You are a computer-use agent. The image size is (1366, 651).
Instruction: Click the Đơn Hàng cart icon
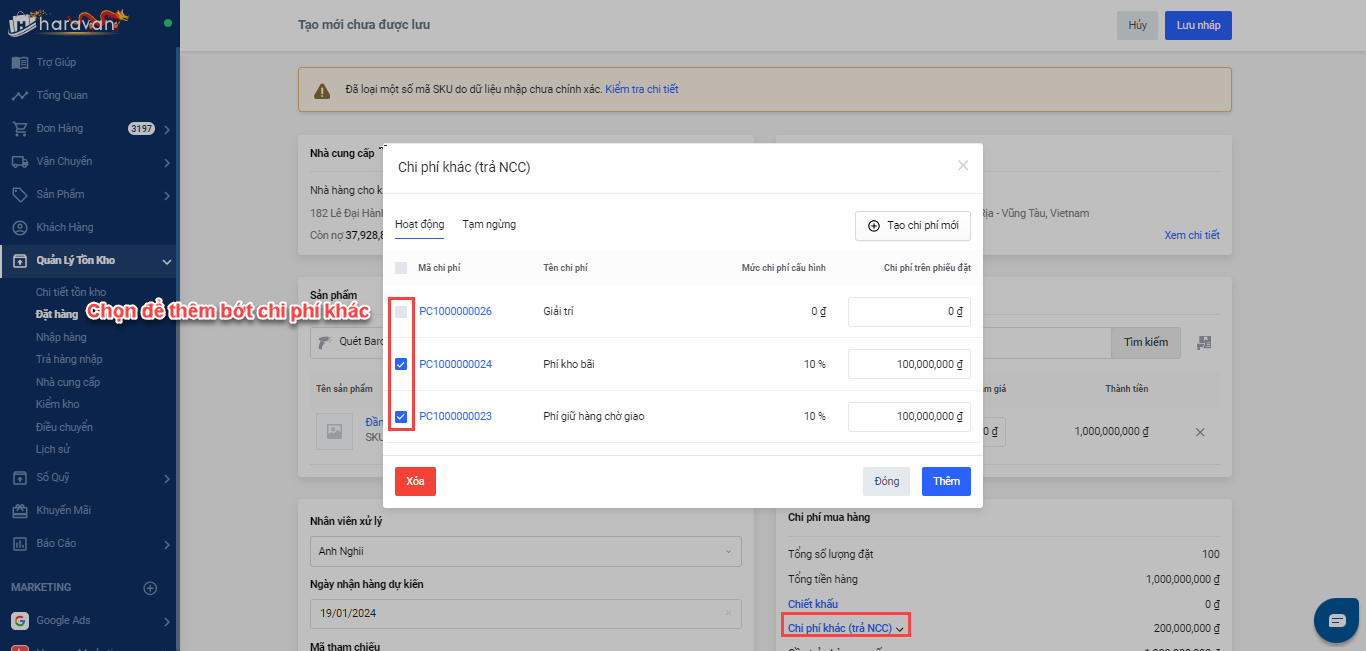tap(20, 128)
